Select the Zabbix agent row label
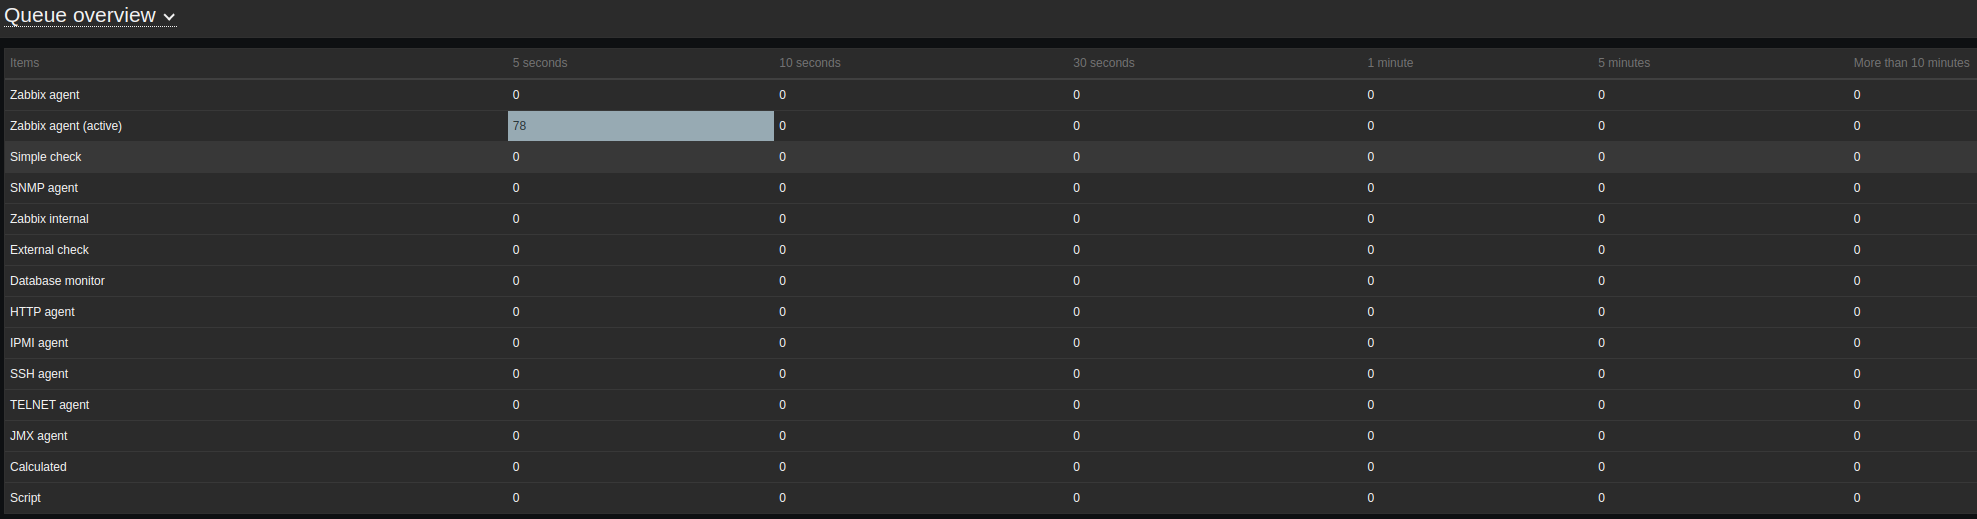Screen dimensions: 1977x519 tap(45, 95)
